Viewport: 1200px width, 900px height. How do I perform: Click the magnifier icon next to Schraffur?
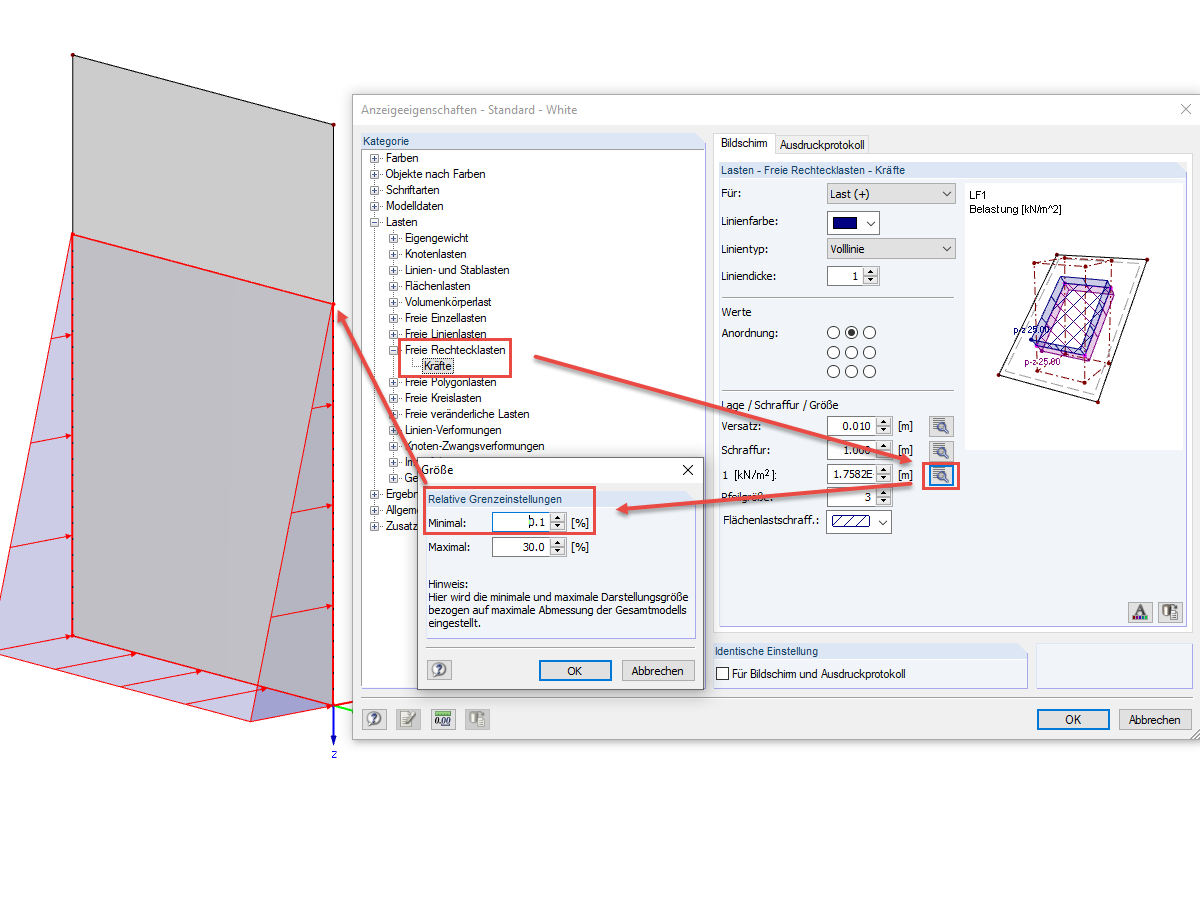(x=940, y=449)
